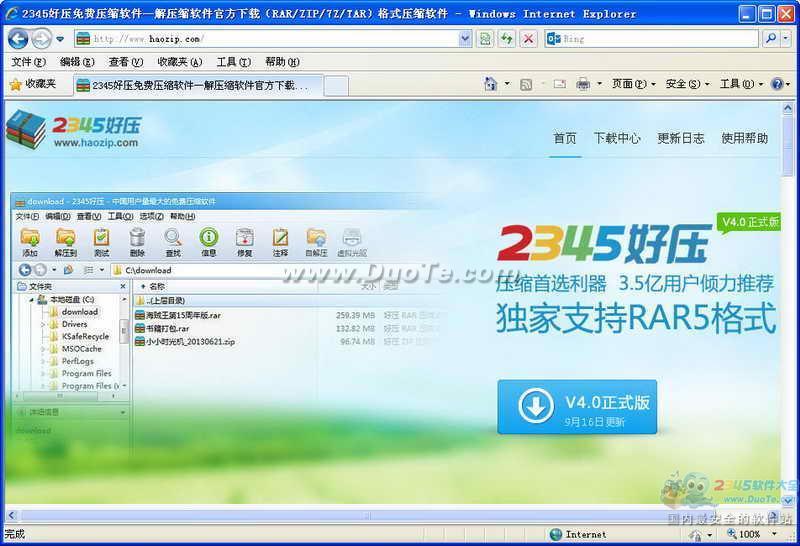The width and height of the screenshot is (800, 546).
Task: Click the V4.0正式版 download button
Action: (577, 407)
